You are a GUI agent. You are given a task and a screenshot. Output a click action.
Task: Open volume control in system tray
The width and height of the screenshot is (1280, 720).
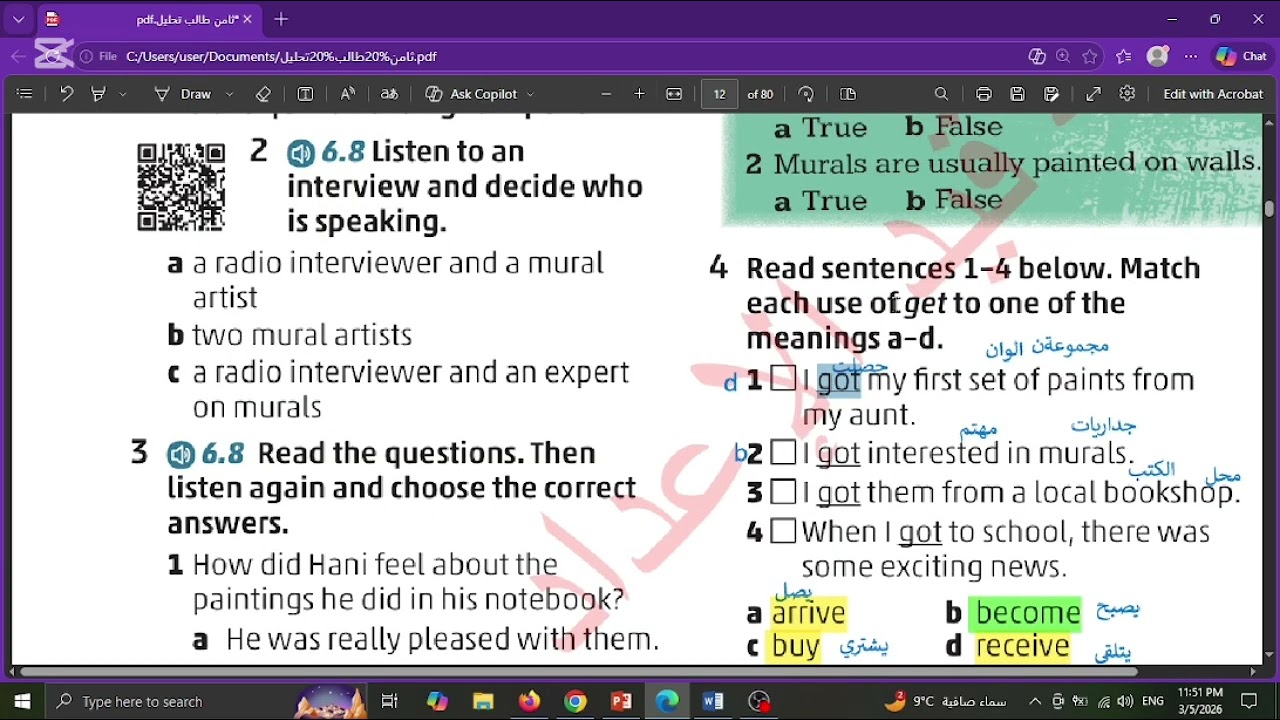(x=1125, y=701)
